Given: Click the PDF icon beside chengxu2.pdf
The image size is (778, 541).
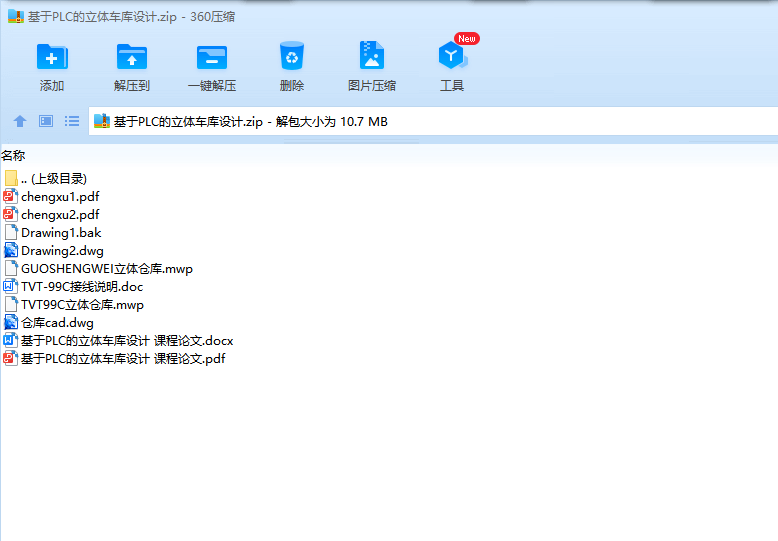Looking at the screenshot, I should tap(10, 214).
